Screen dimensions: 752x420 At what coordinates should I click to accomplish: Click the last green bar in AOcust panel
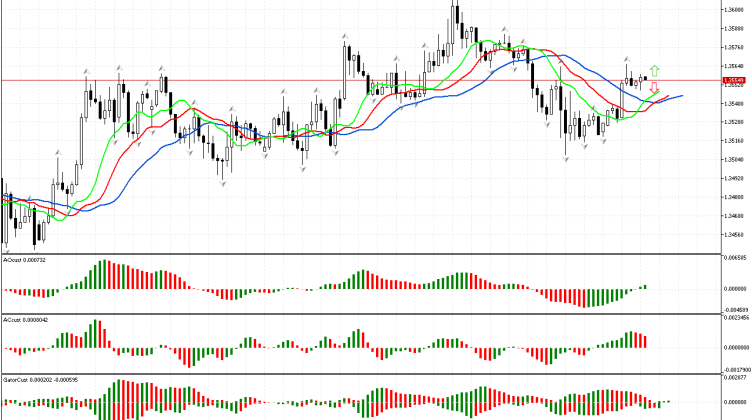click(x=645, y=287)
